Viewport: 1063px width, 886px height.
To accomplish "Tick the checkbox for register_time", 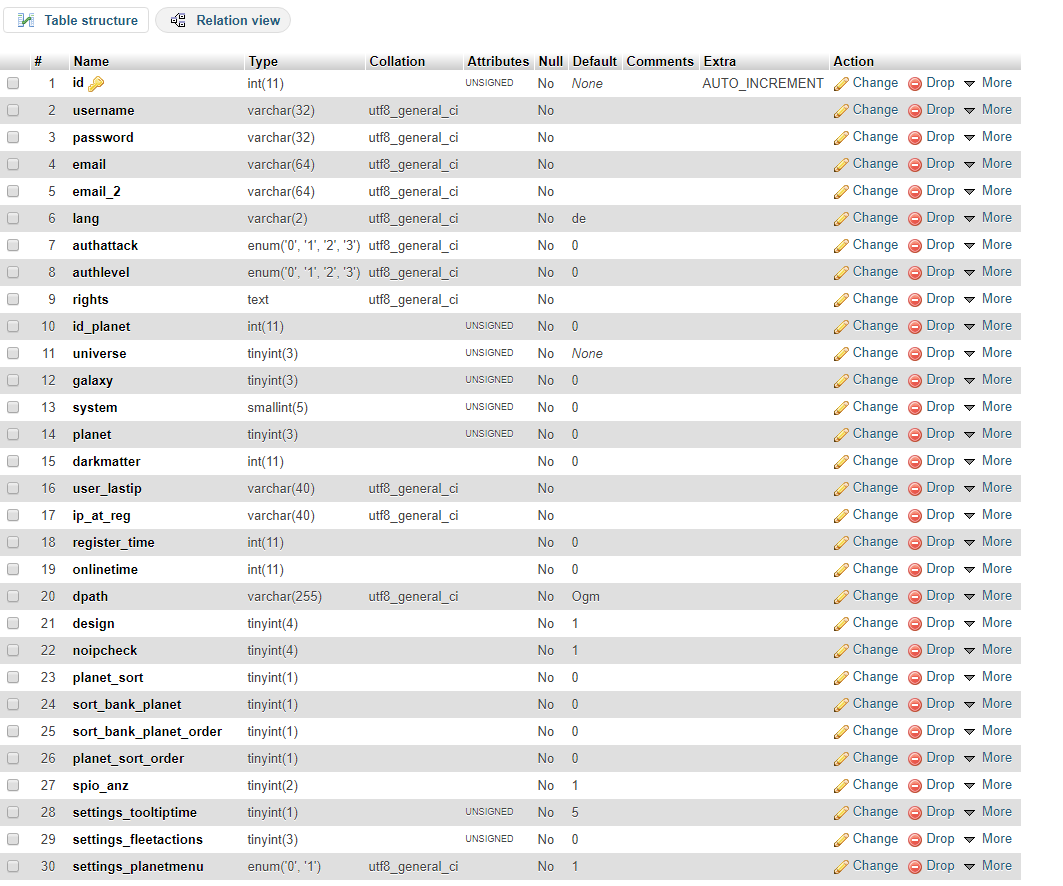I will coord(13,542).
